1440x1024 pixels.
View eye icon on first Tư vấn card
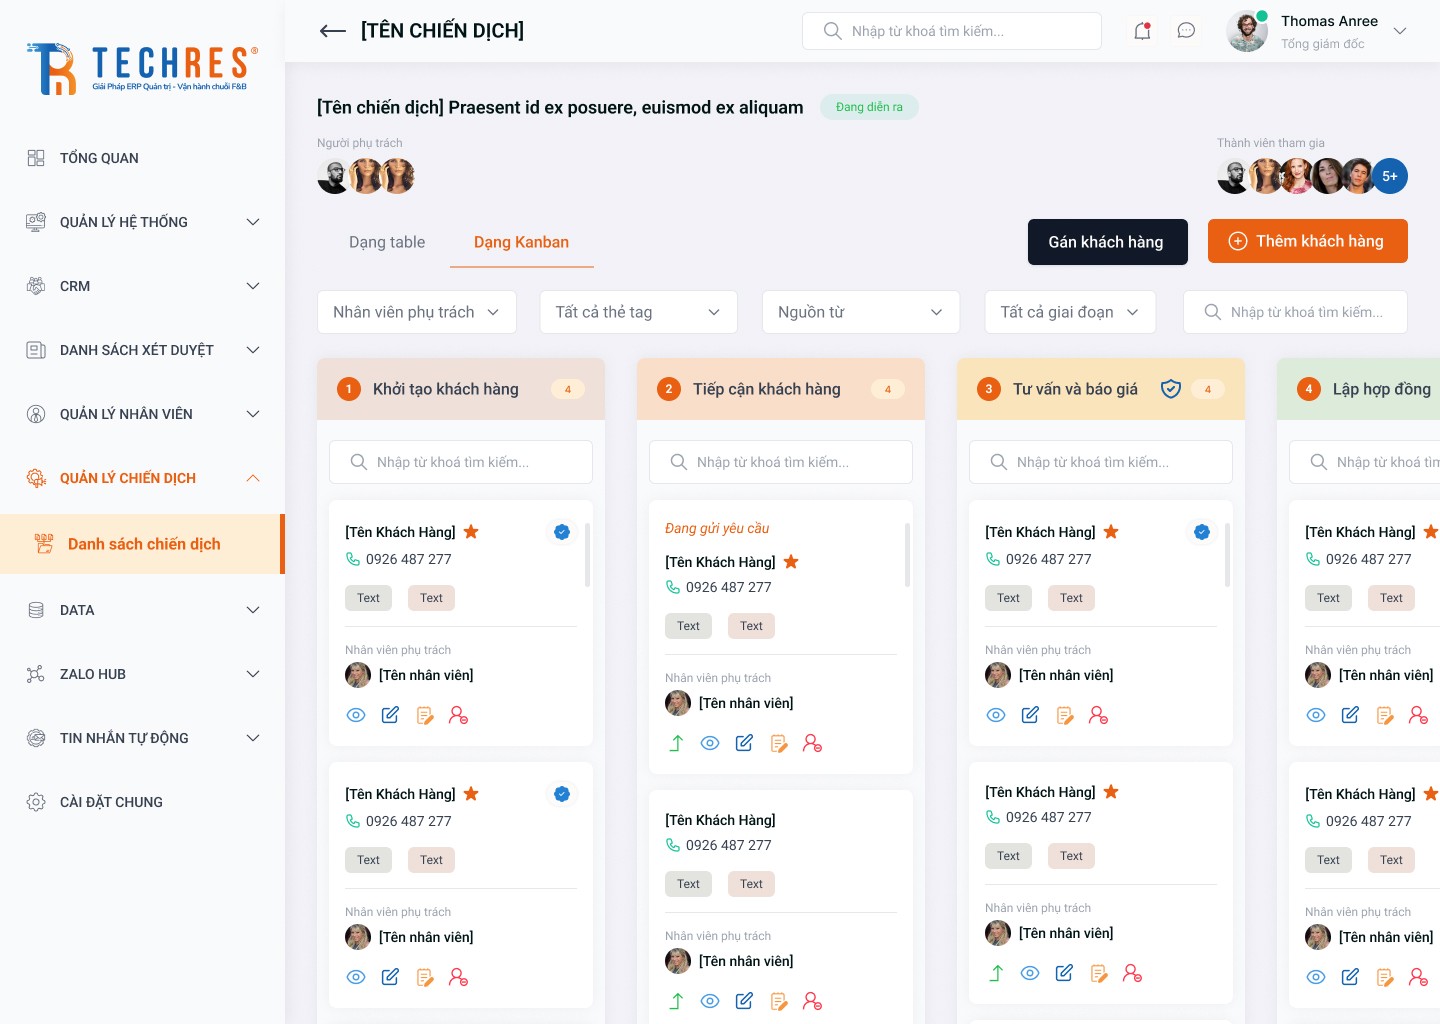pos(996,715)
